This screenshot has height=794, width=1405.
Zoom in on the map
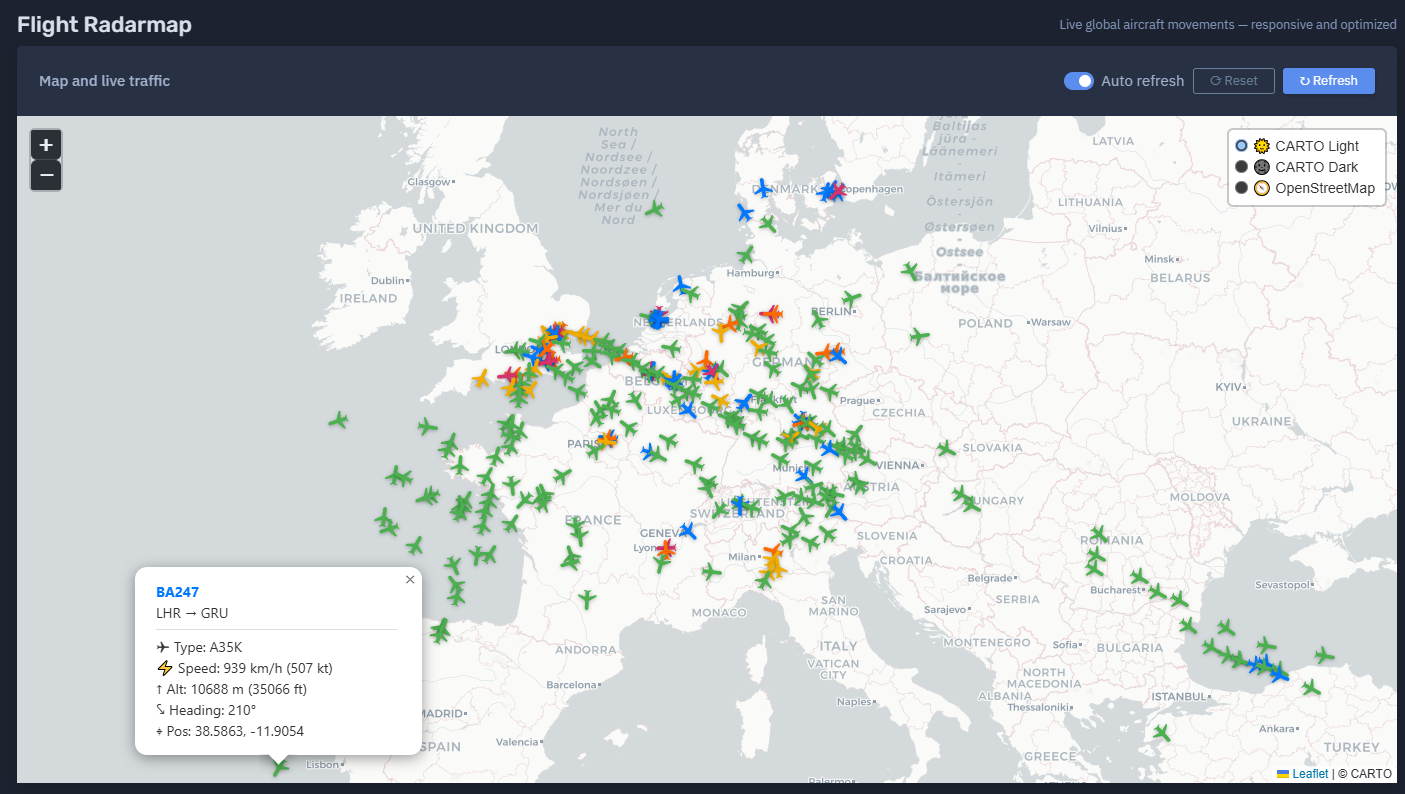coord(46,144)
